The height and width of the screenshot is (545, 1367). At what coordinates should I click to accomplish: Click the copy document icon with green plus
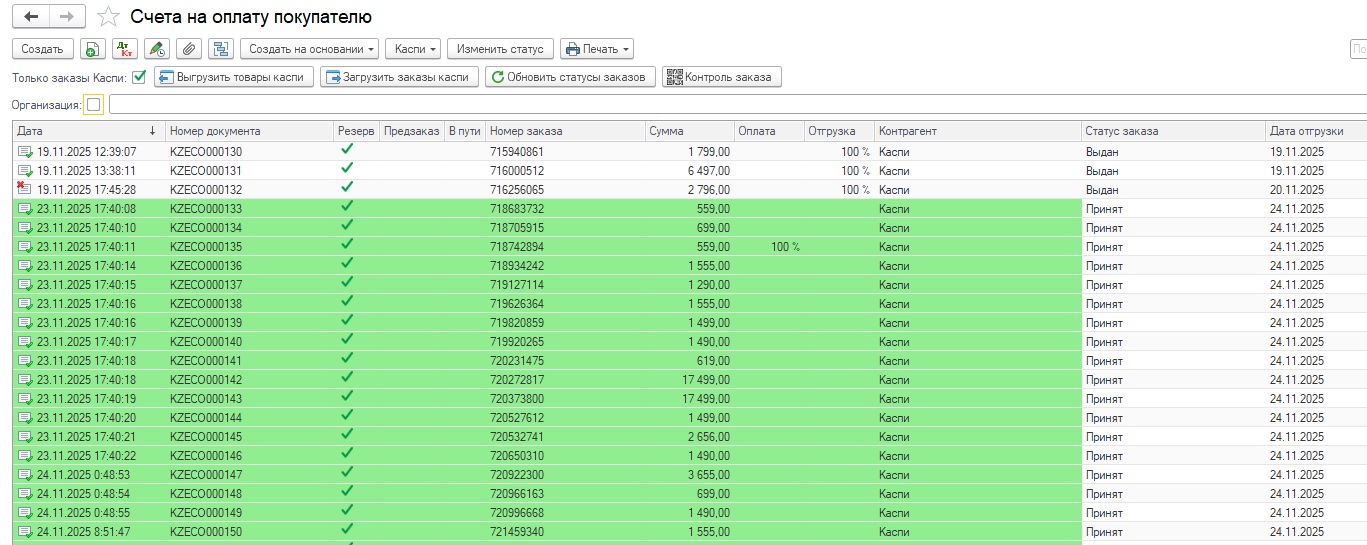92,49
